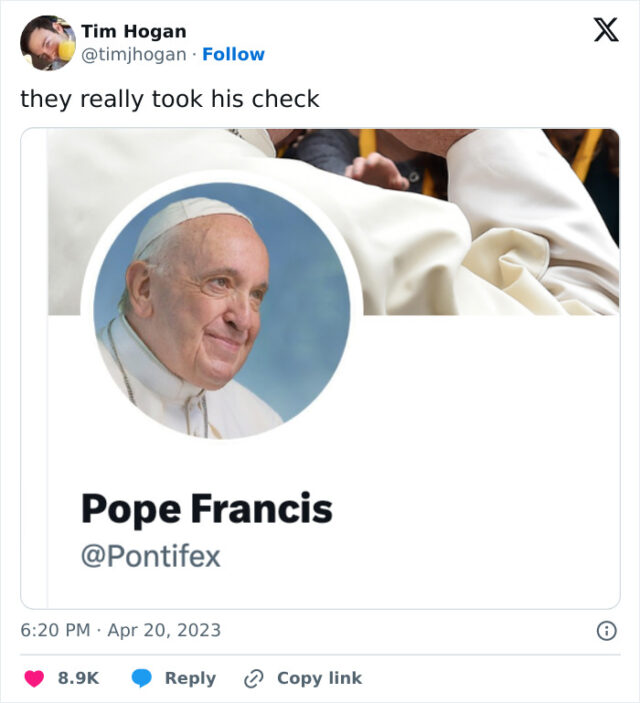The width and height of the screenshot is (640, 703).
Task: Click the banner photo above the profile
Action: coord(480,220)
